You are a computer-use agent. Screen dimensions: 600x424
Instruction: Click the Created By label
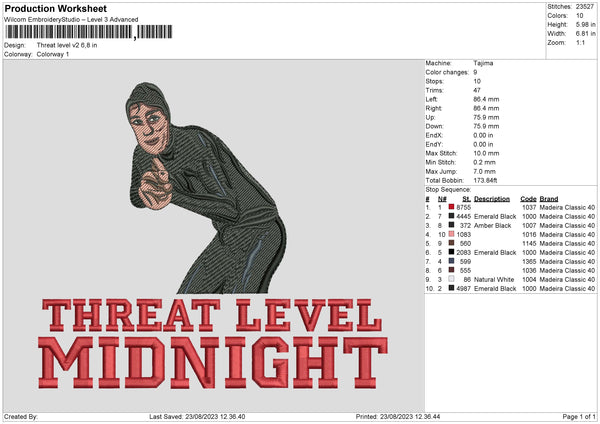tap(21, 416)
